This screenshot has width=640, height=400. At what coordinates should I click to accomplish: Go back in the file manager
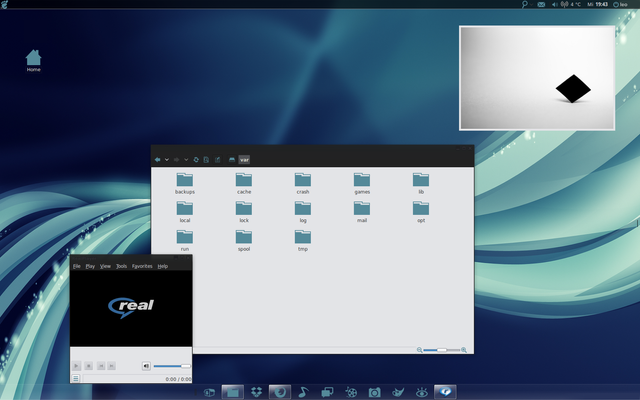(158, 160)
